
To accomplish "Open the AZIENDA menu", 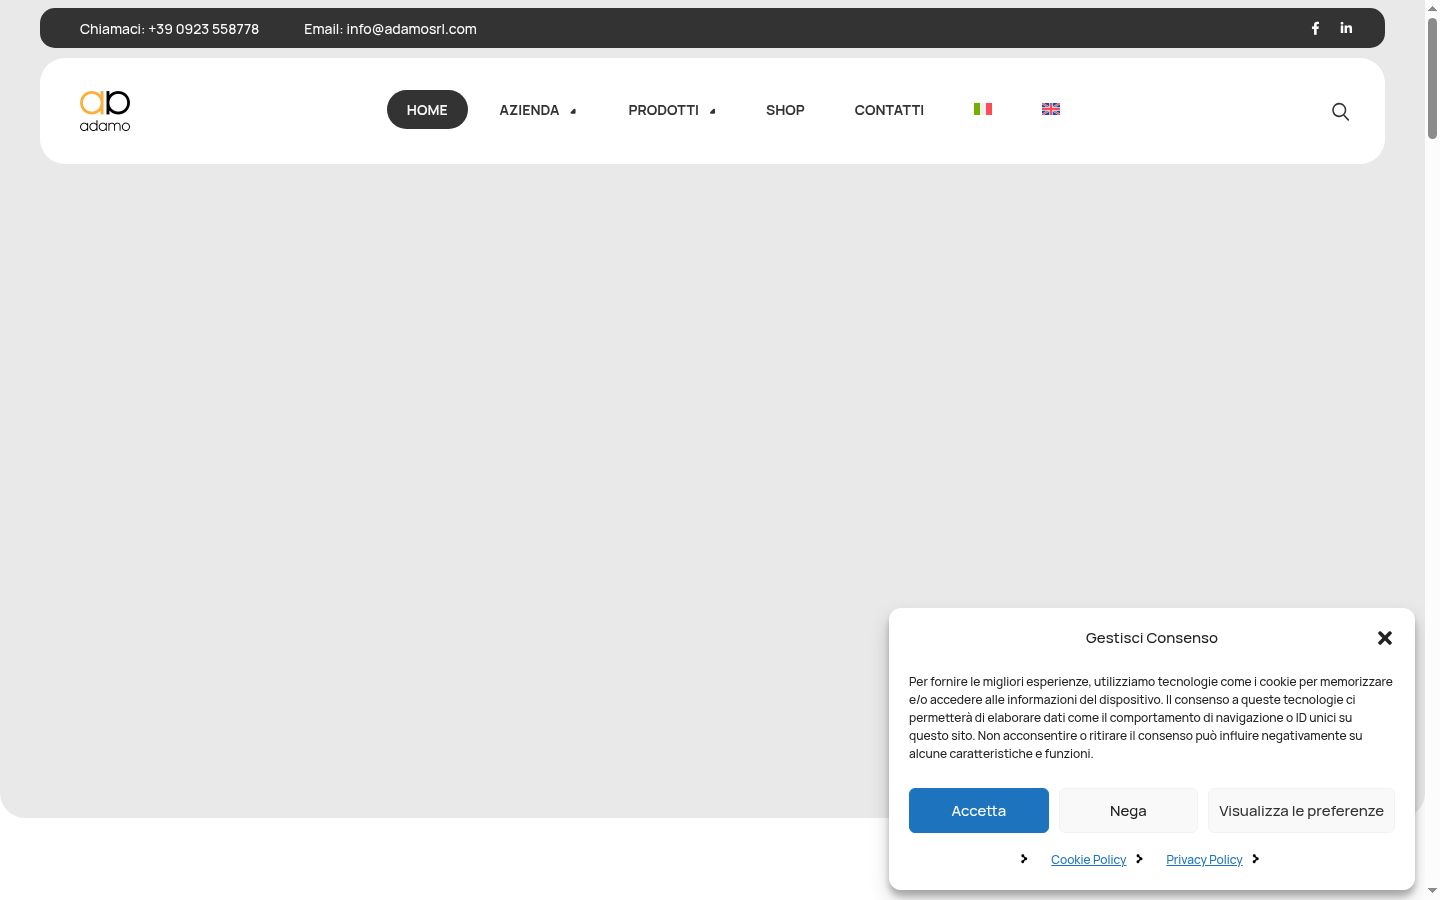I will (529, 110).
